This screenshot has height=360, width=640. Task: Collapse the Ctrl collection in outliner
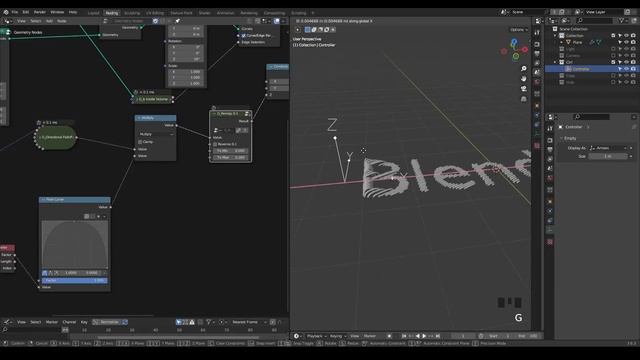coord(555,62)
